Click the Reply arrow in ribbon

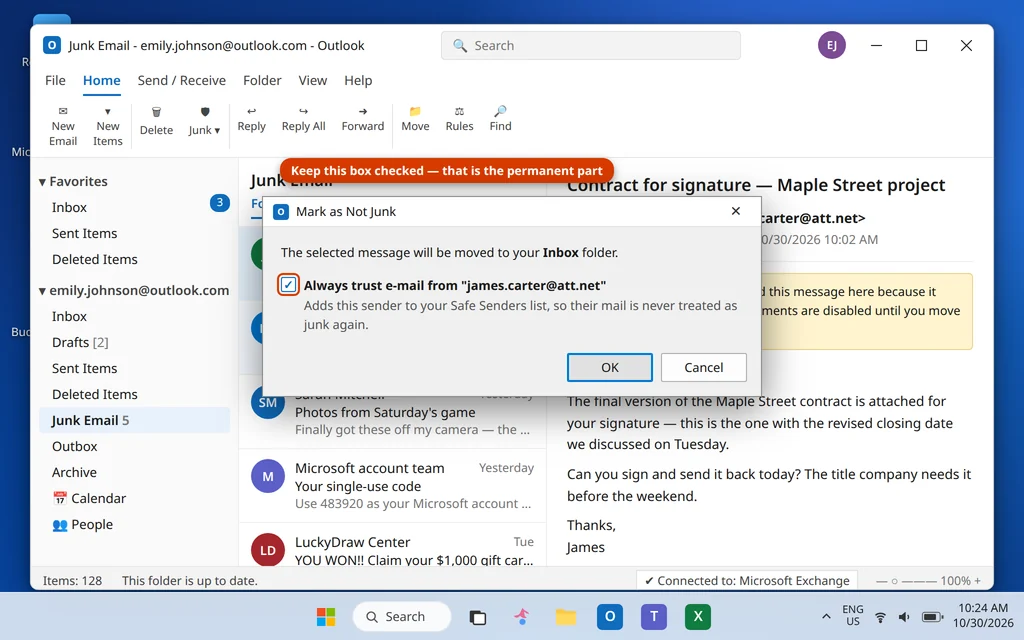[251, 111]
